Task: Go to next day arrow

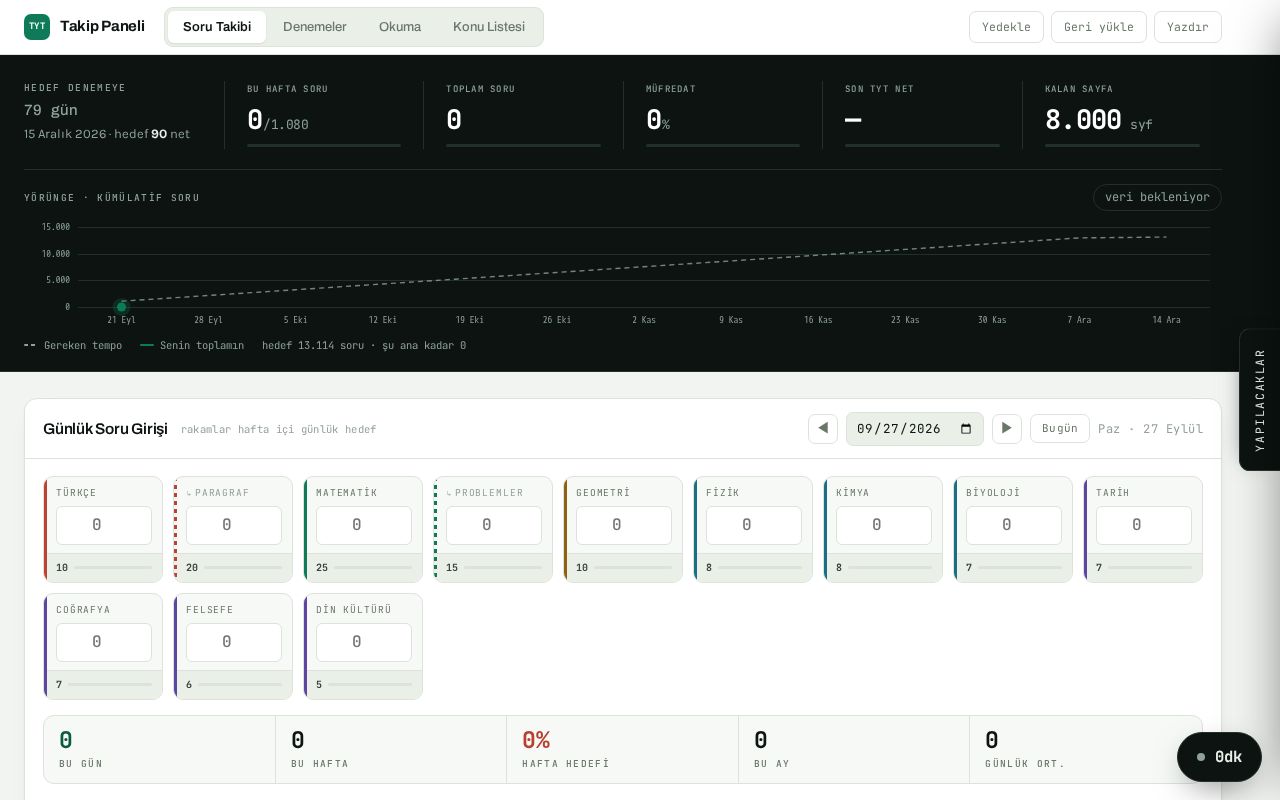Action: pos(1007,429)
